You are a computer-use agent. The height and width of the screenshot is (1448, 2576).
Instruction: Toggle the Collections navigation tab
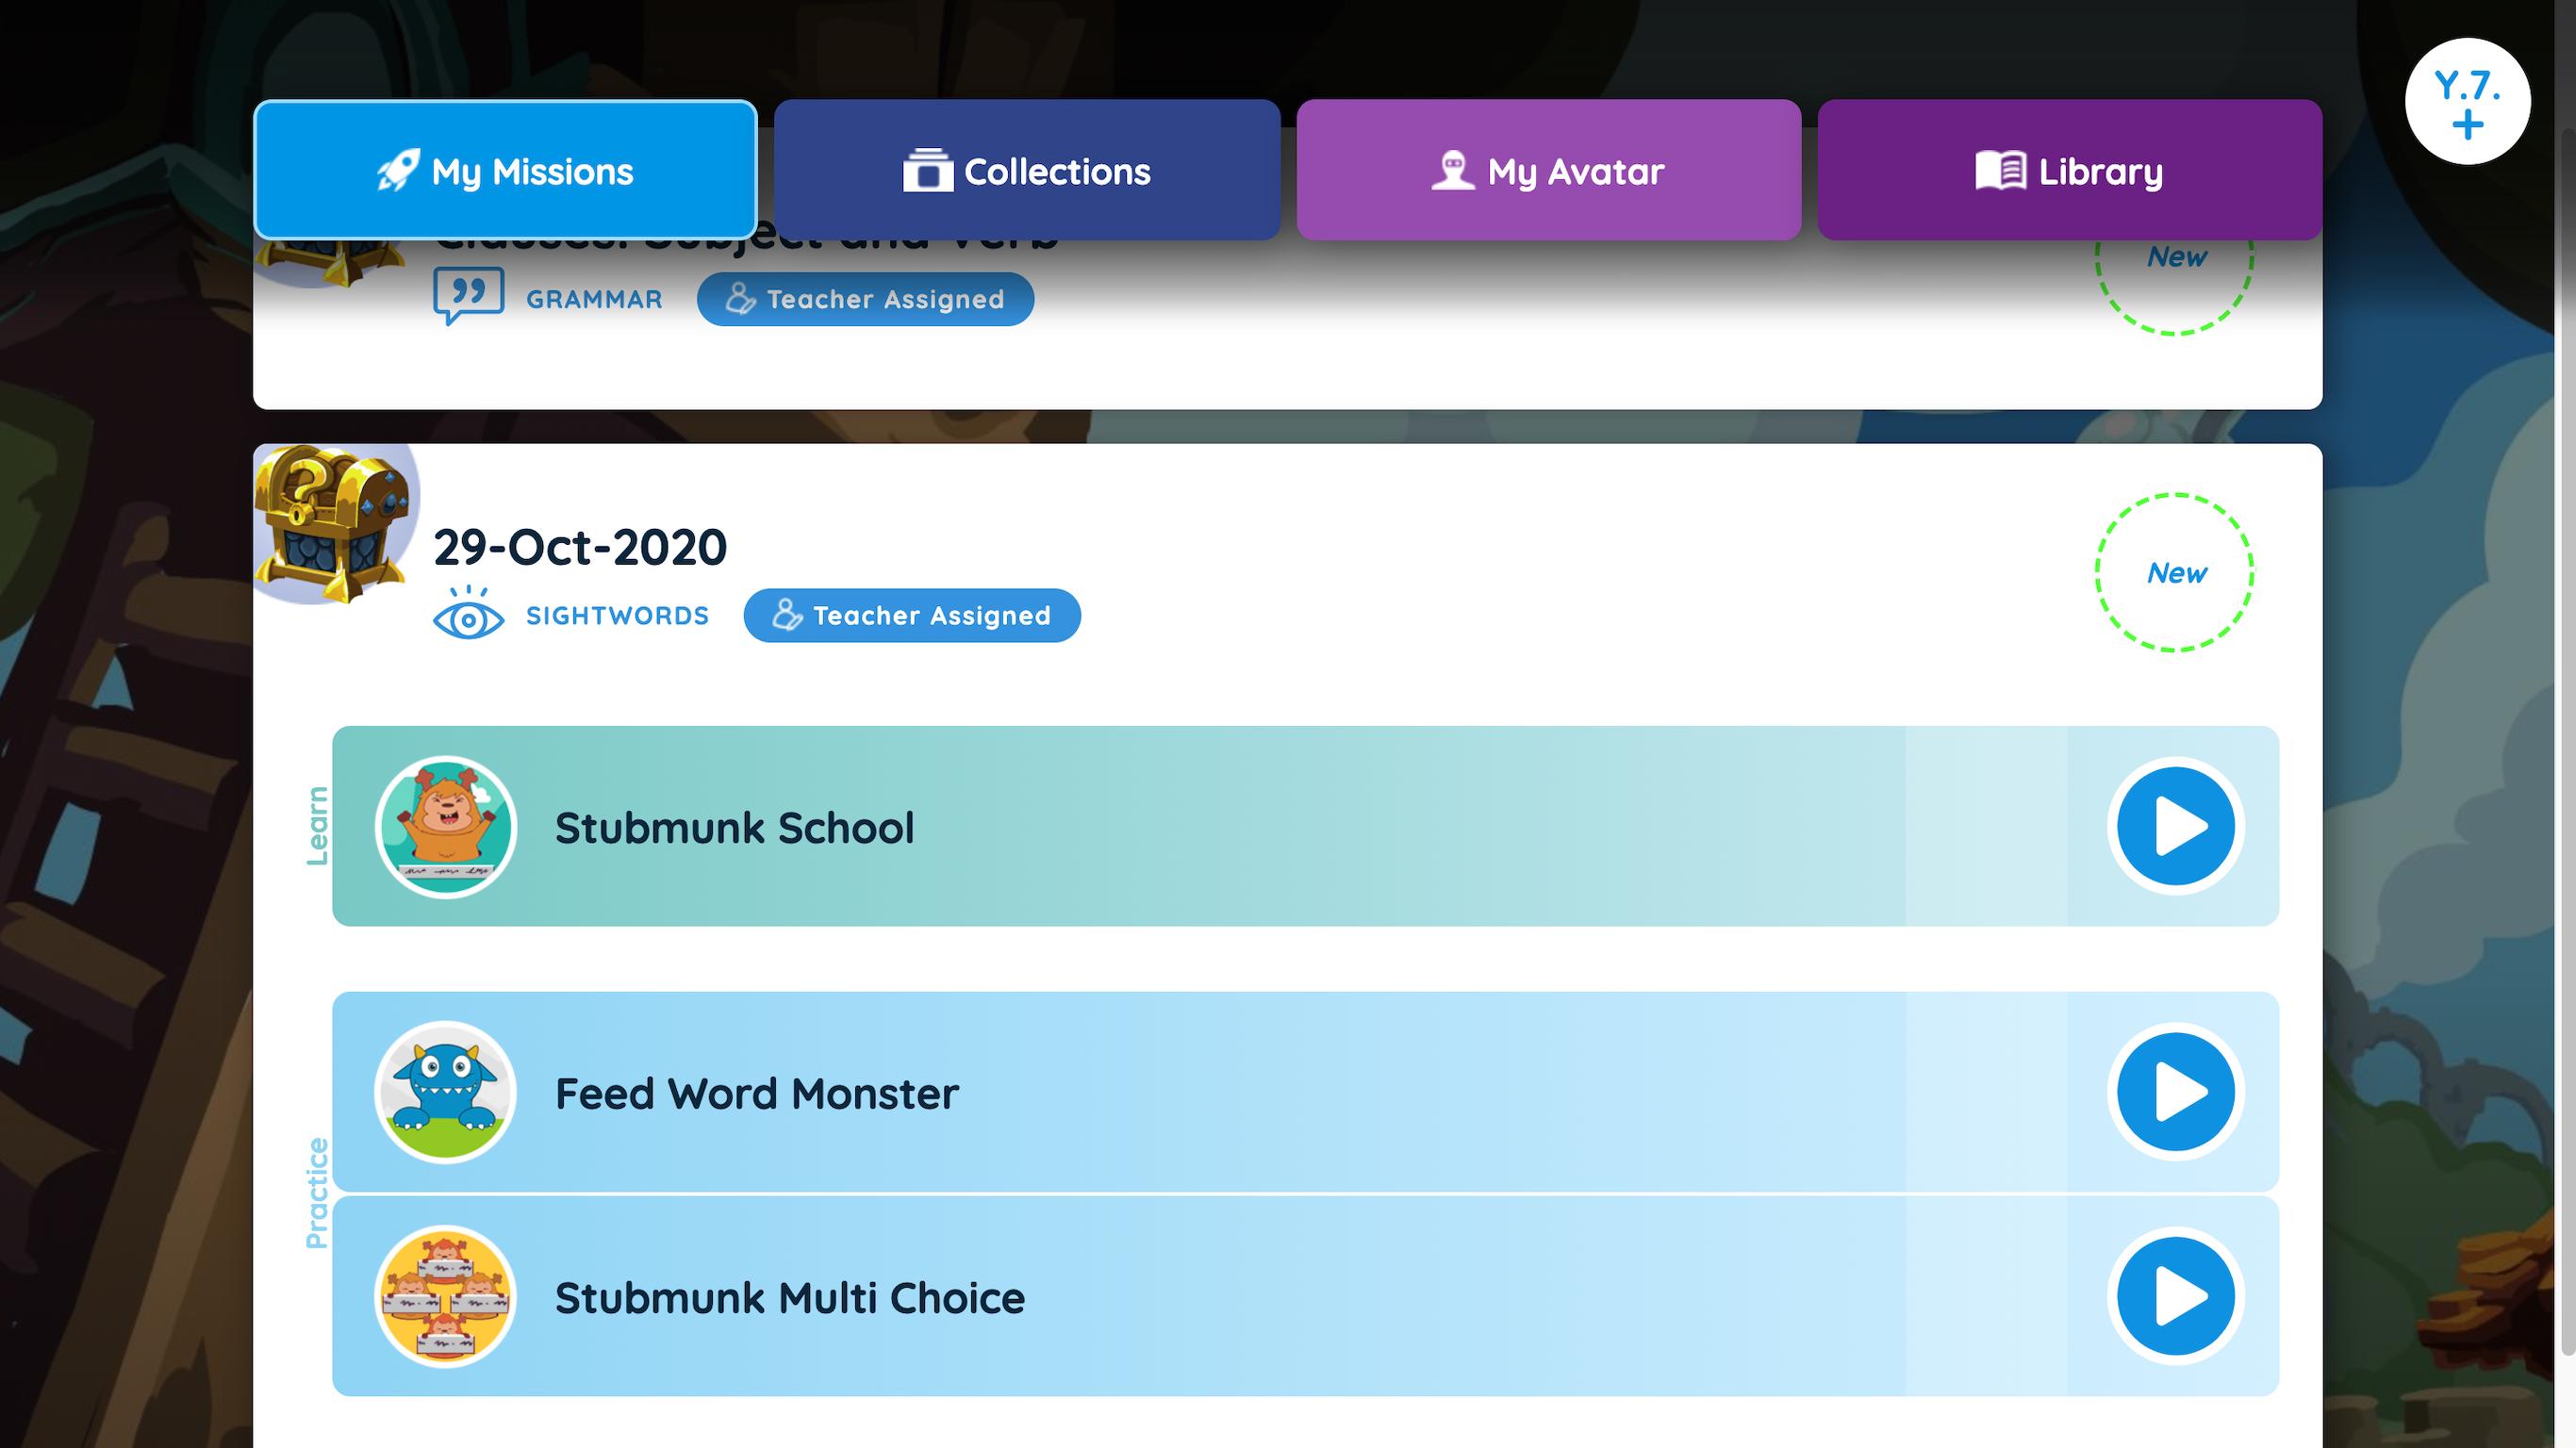click(1026, 170)
